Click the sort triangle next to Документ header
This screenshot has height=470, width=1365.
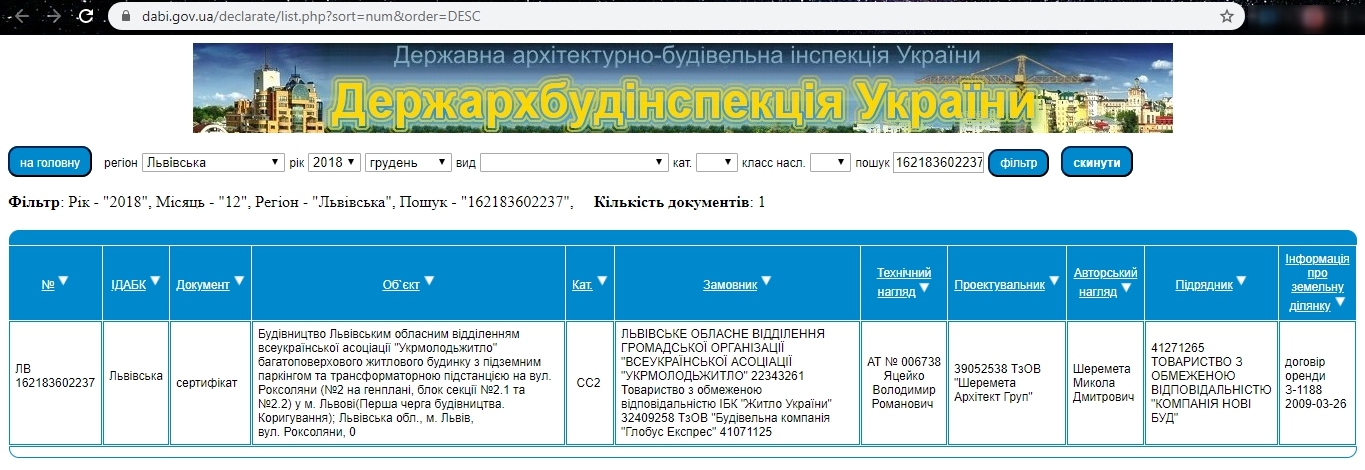coord(239,282)
